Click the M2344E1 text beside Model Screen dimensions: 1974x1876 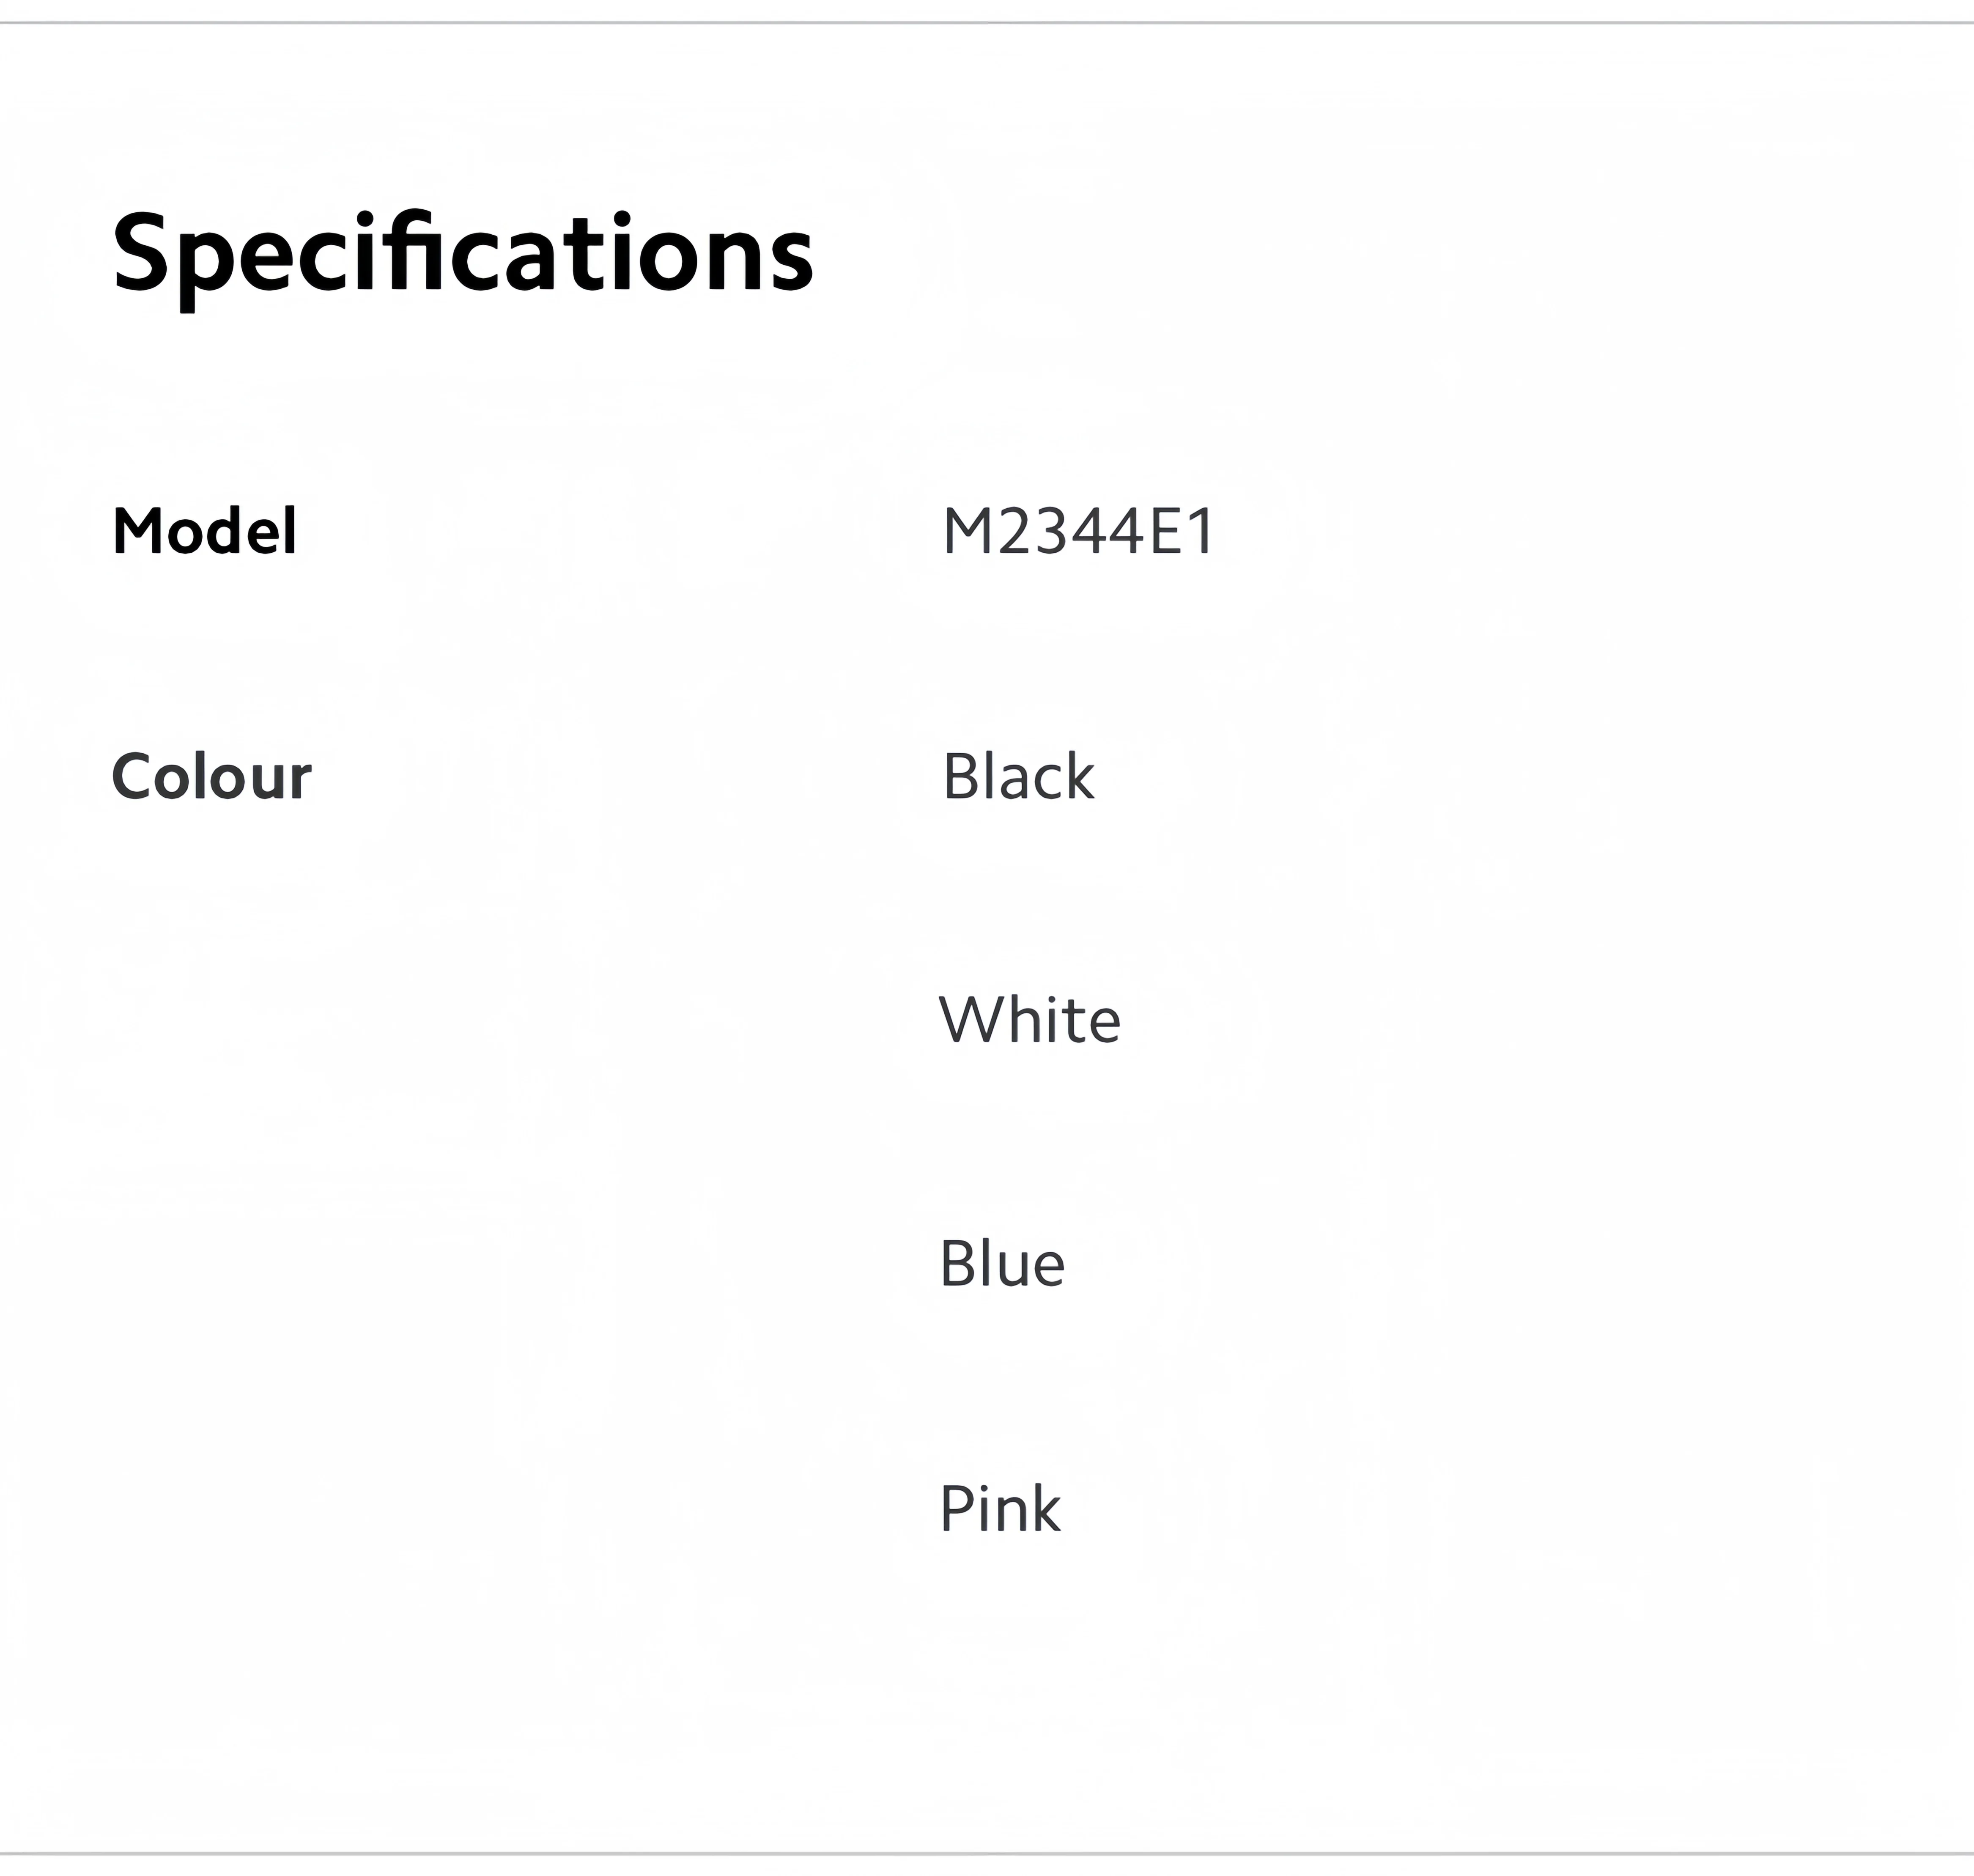[x=1078, y=531]
